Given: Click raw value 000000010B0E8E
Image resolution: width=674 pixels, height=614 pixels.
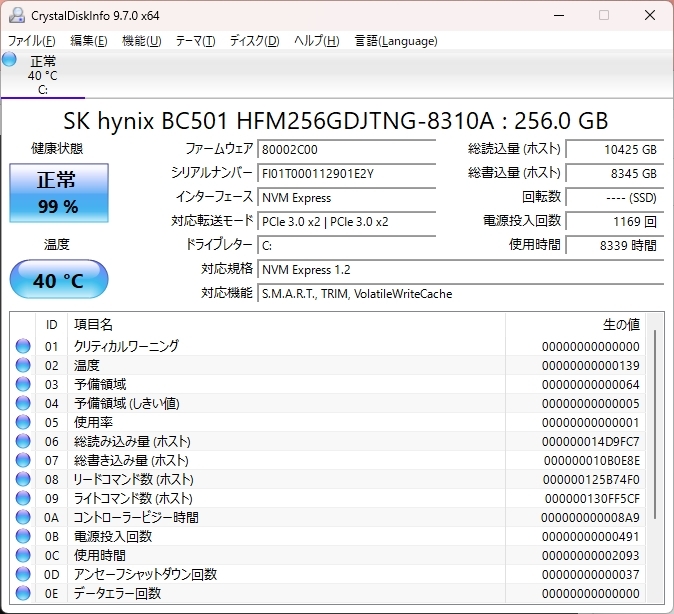Looking at the screenshot, I should [x=591, y=460].
